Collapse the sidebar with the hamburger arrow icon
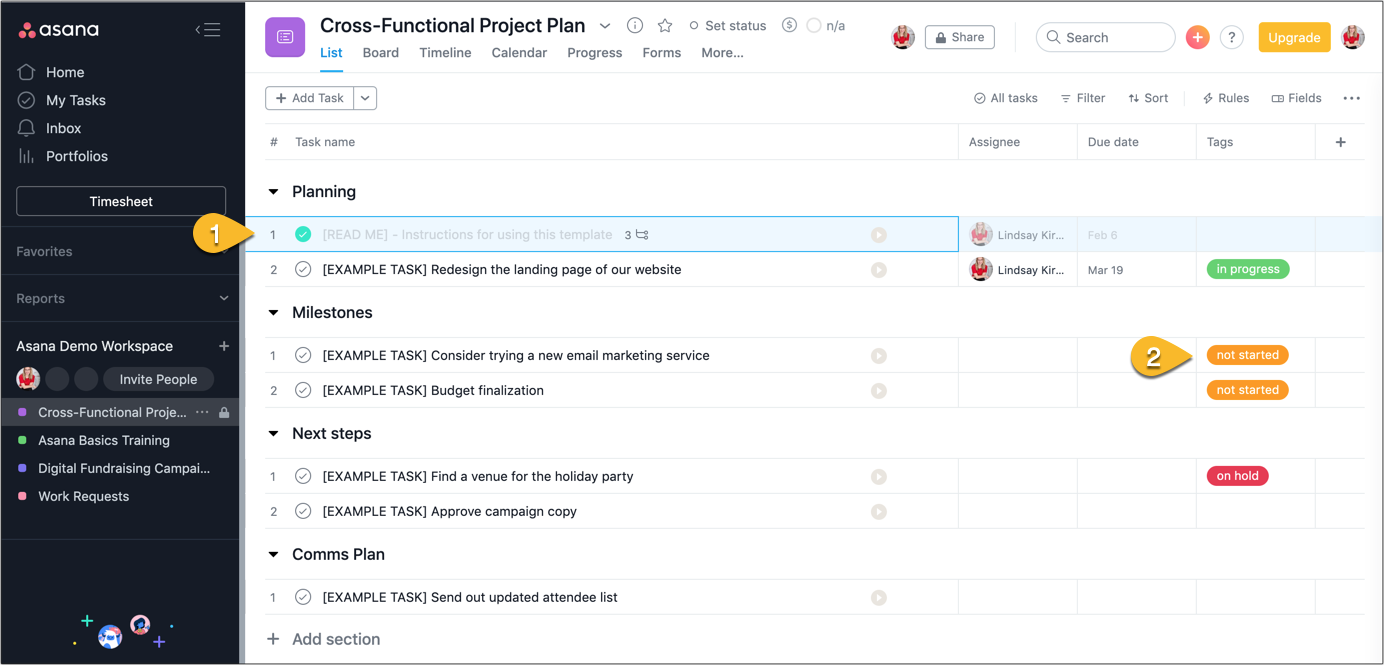The image size is (1384, 665). click(x=207, y=30)
